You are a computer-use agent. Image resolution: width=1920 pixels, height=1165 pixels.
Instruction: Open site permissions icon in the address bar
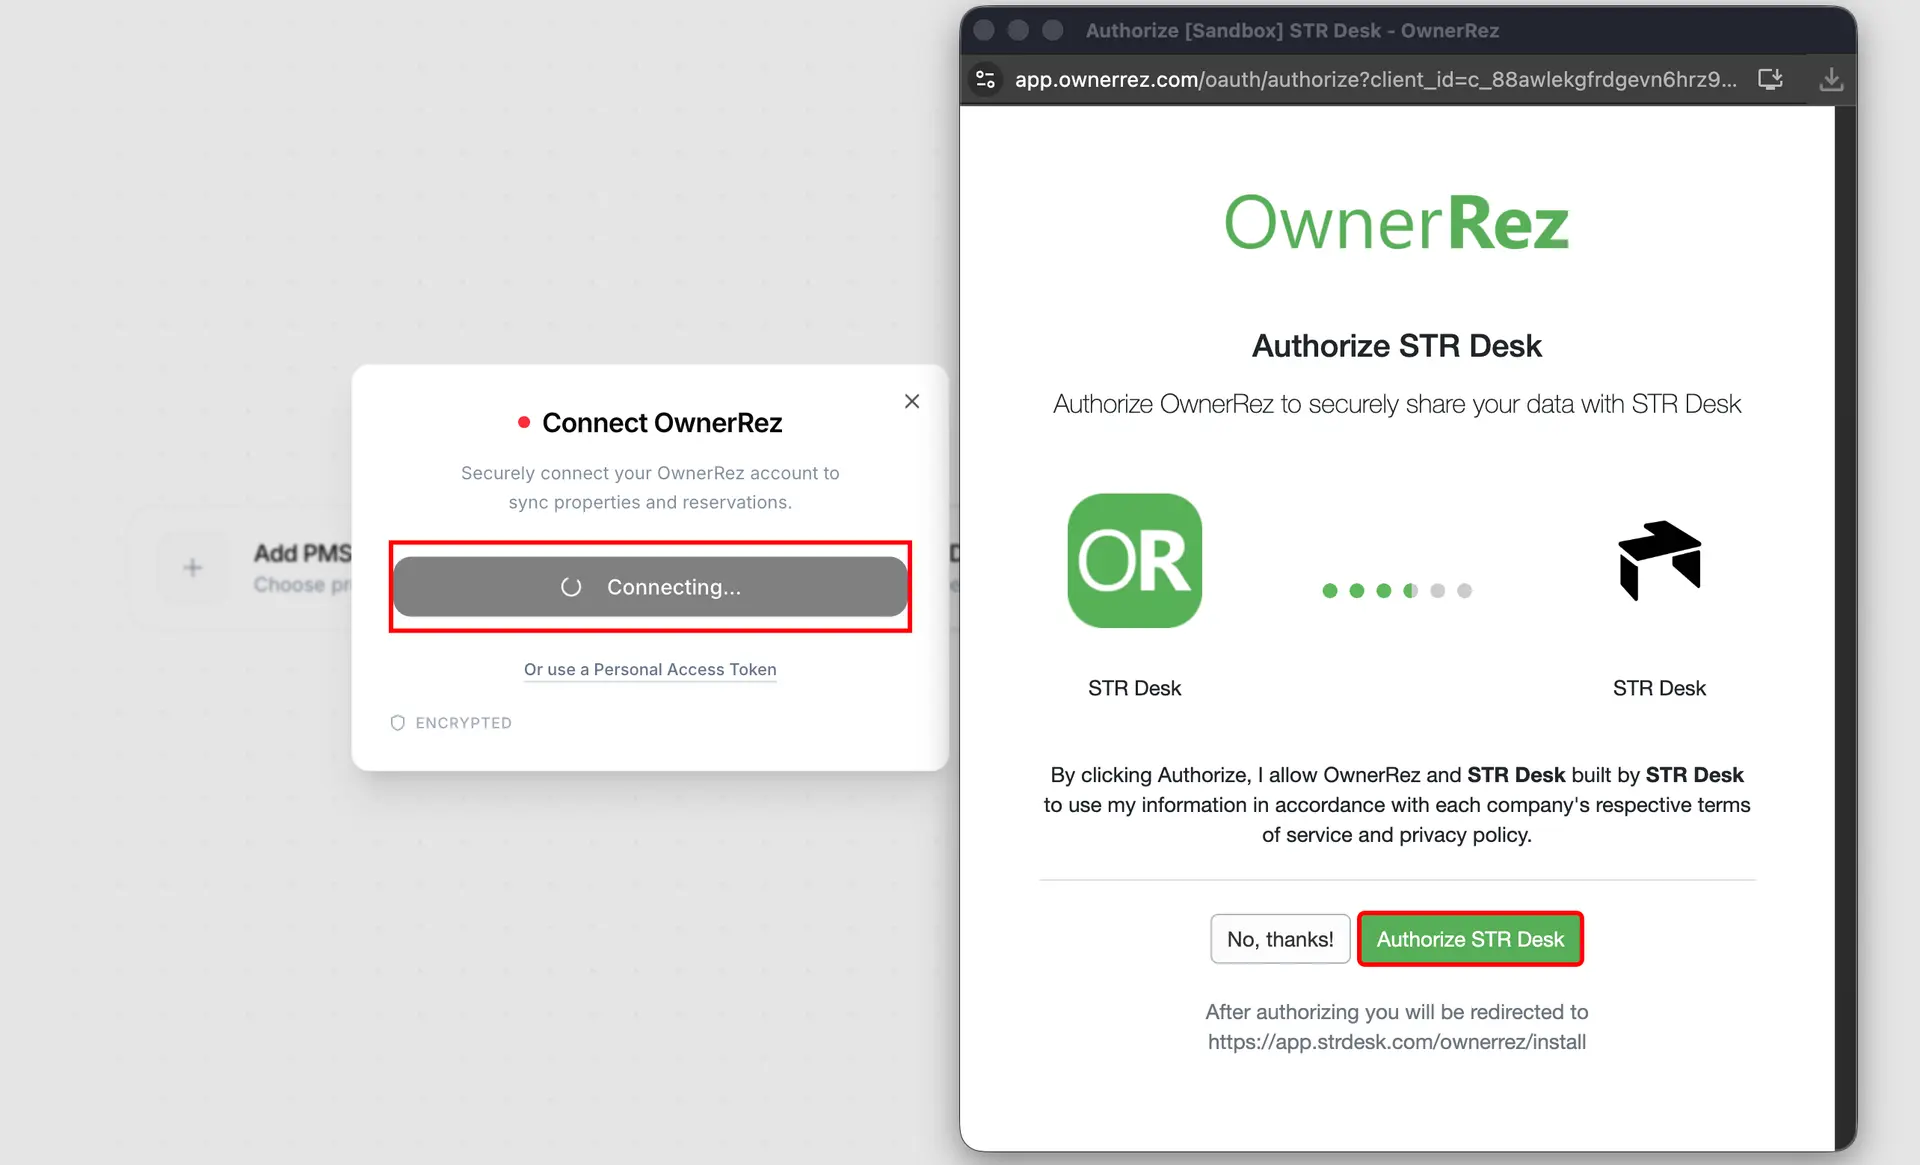pyautogui.click(x=985, y=79)
